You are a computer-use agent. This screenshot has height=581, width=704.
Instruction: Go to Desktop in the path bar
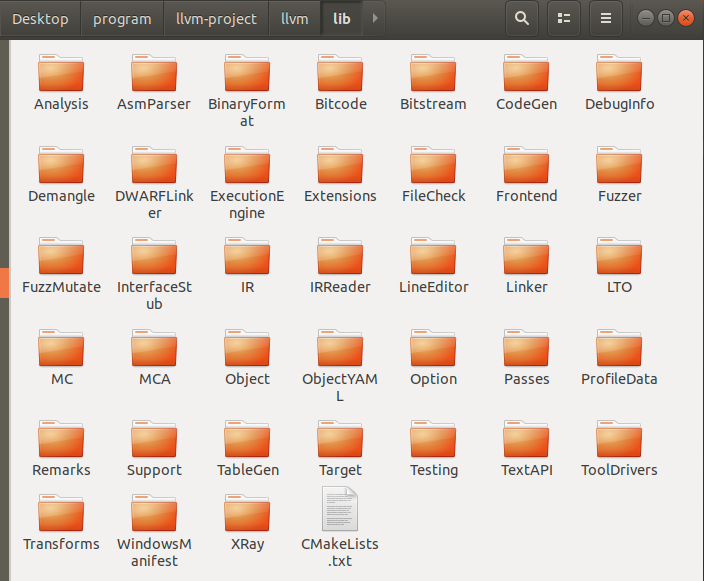coord(40,18)
